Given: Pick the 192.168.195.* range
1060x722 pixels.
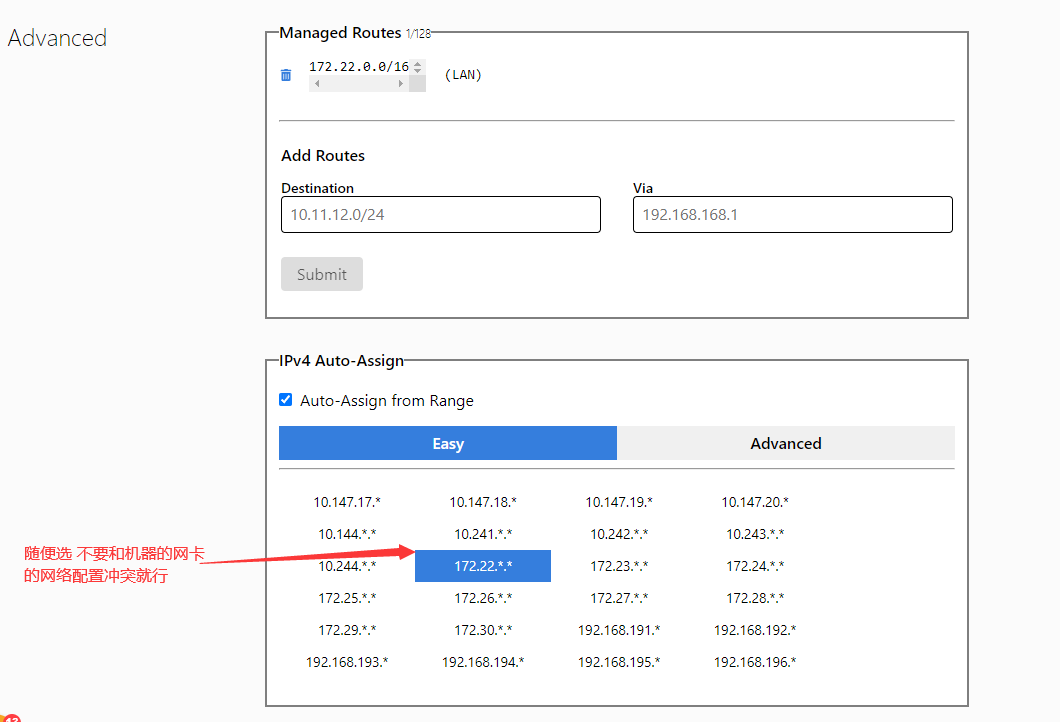Looking at the screenshot, I should tap(619, 662).
